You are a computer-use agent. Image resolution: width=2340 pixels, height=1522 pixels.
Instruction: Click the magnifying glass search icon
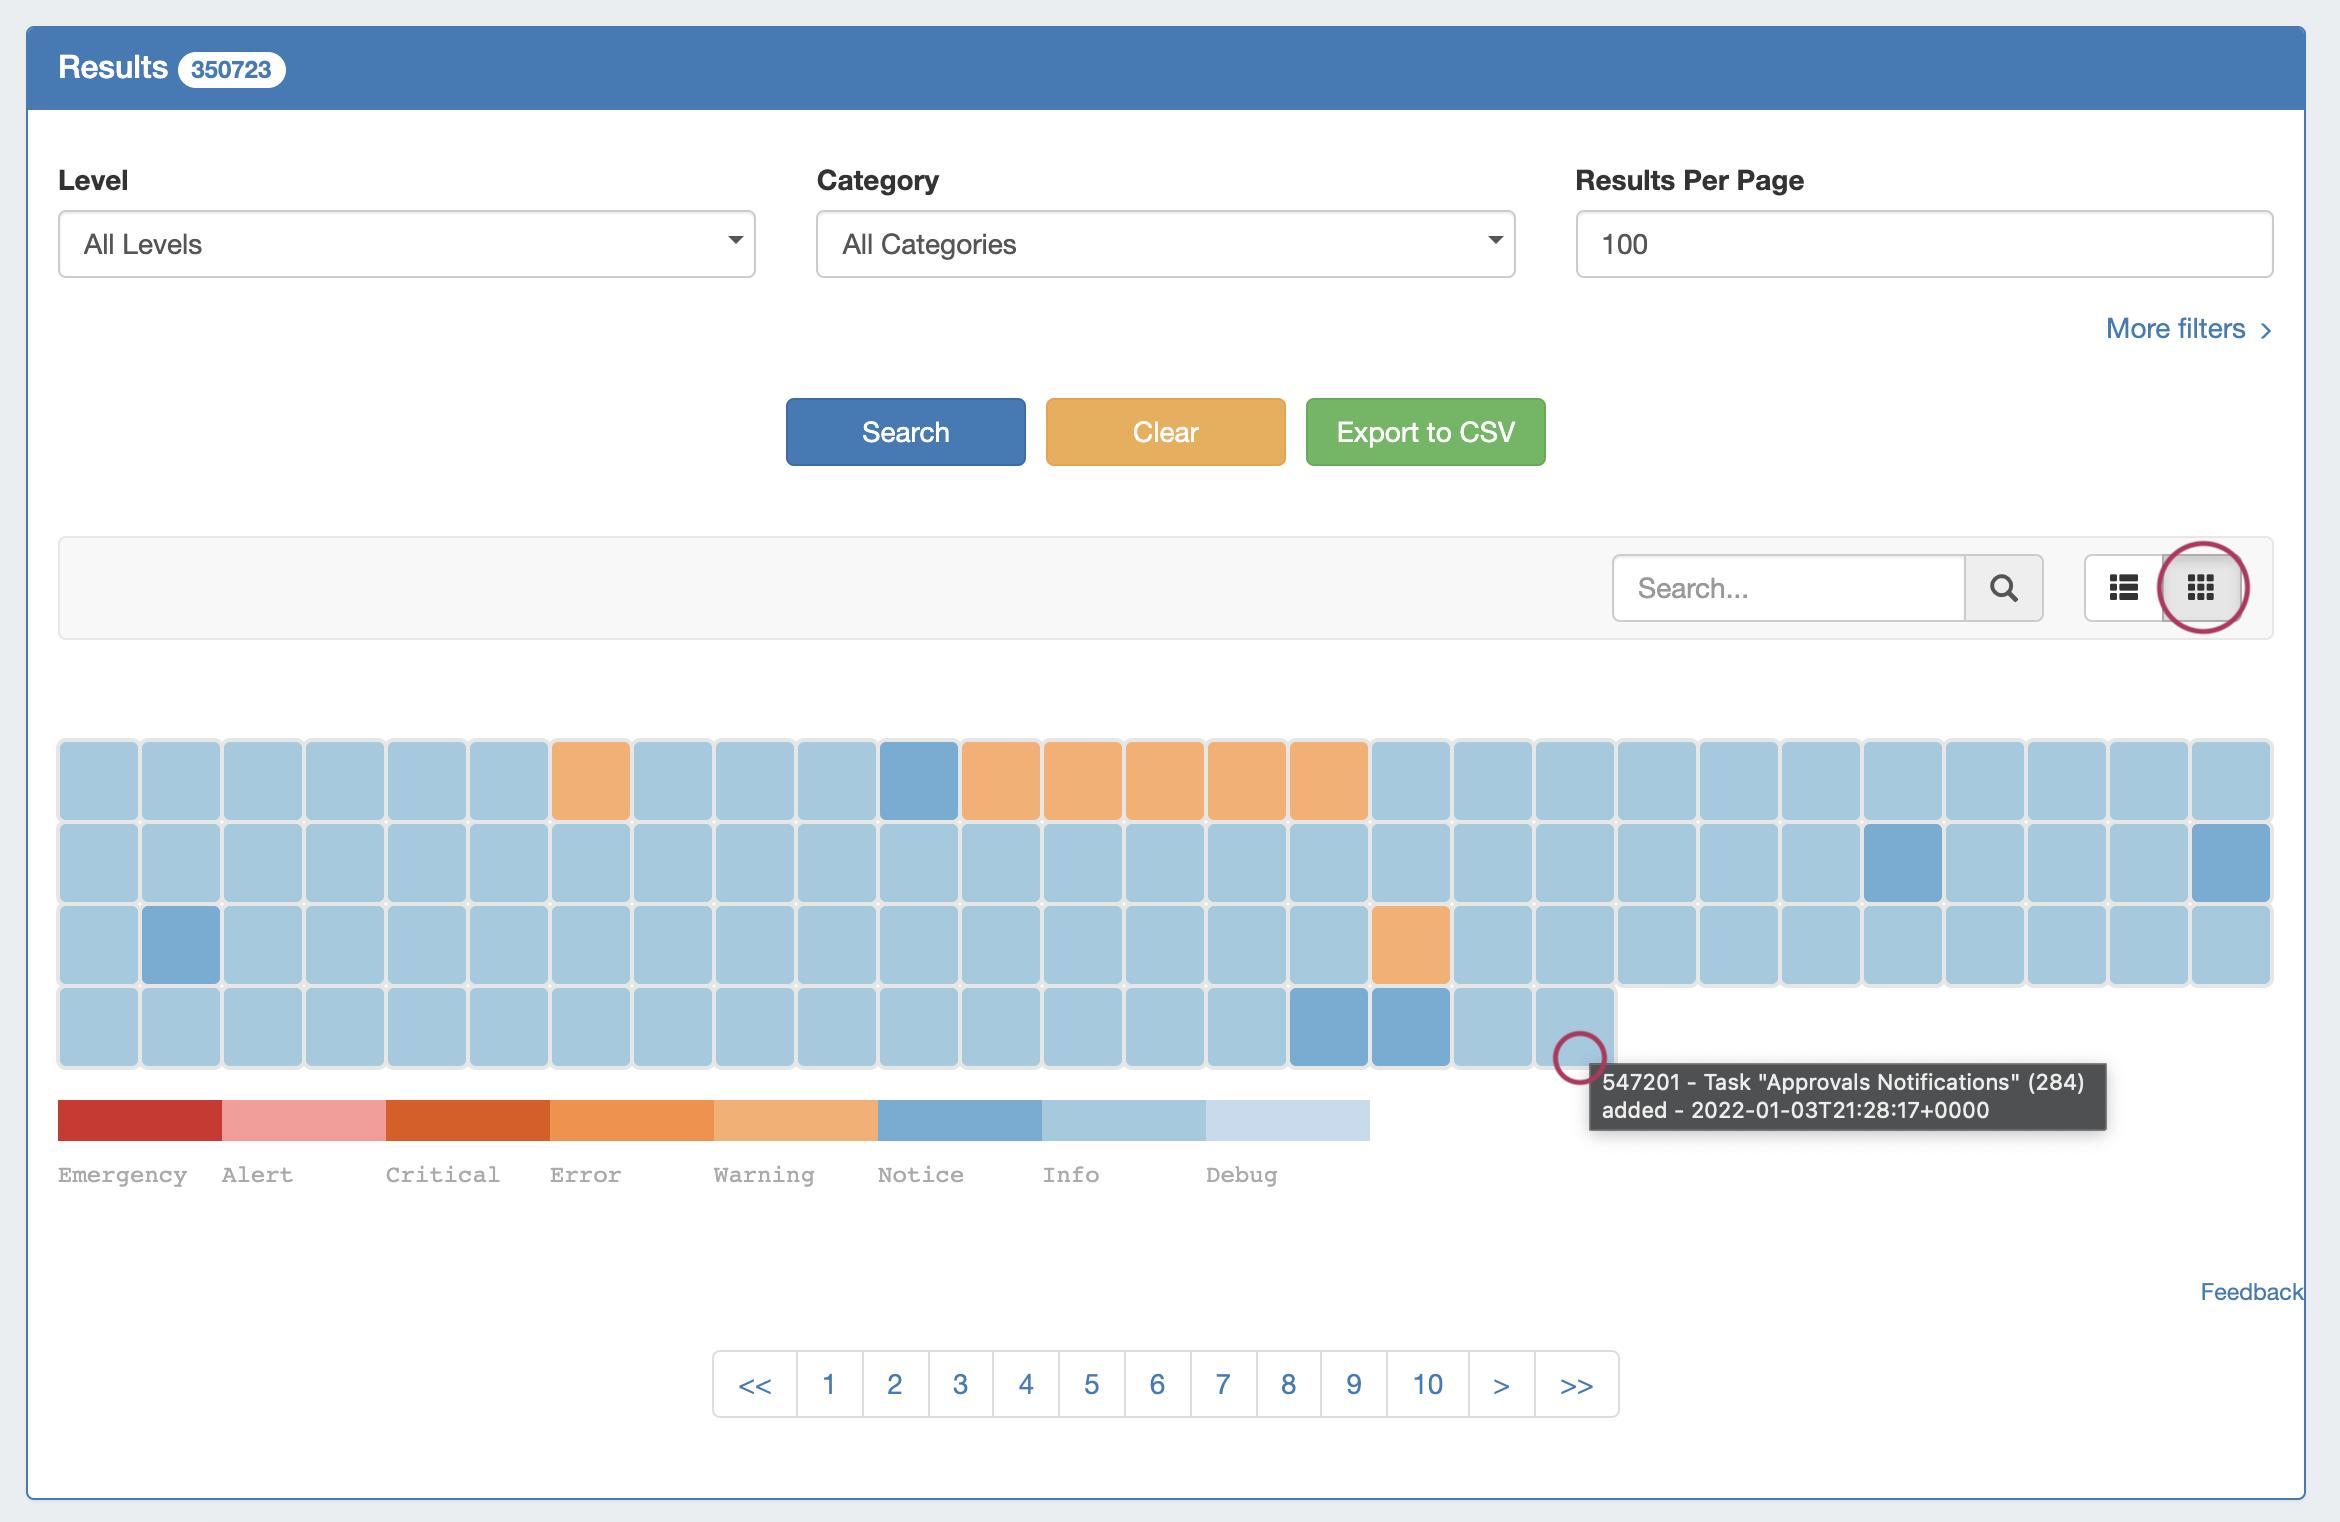coord(2003,588)
